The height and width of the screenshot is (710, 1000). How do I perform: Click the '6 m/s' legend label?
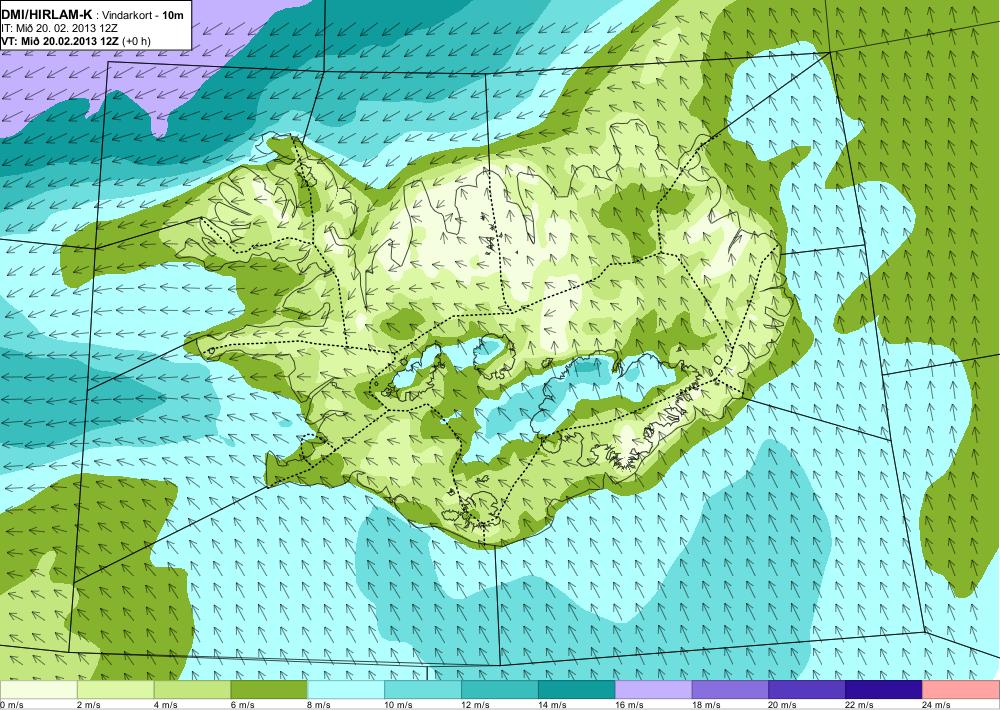[x=242, y=705]
